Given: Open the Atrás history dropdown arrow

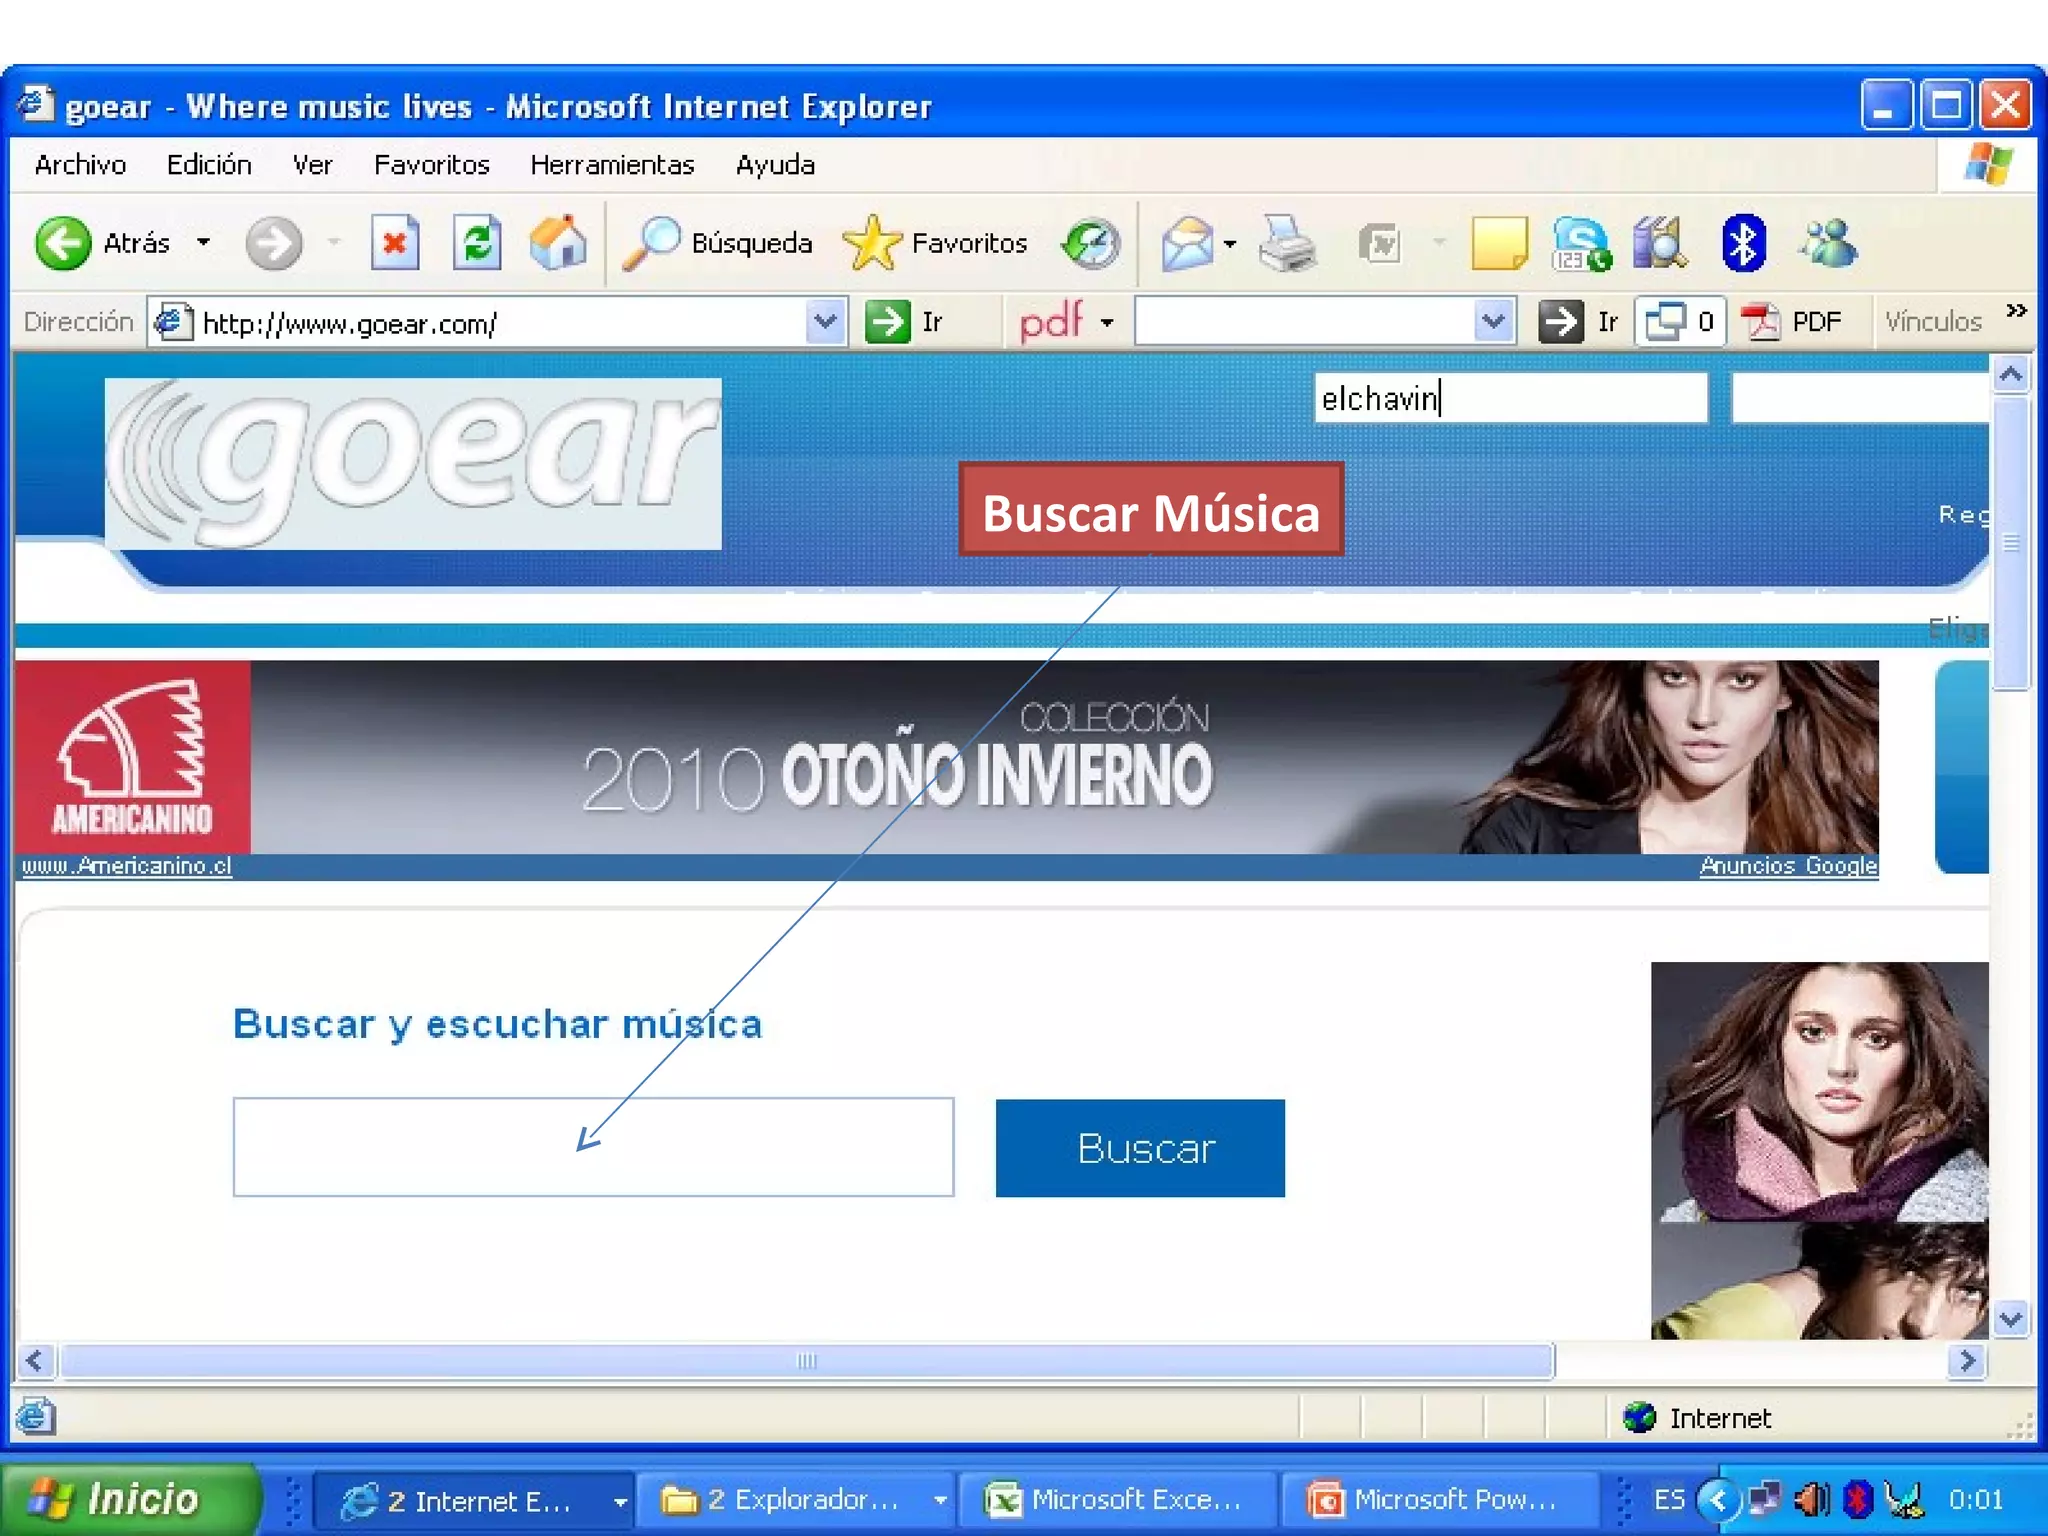Looking at the screenshot, I should pos(204,242).
